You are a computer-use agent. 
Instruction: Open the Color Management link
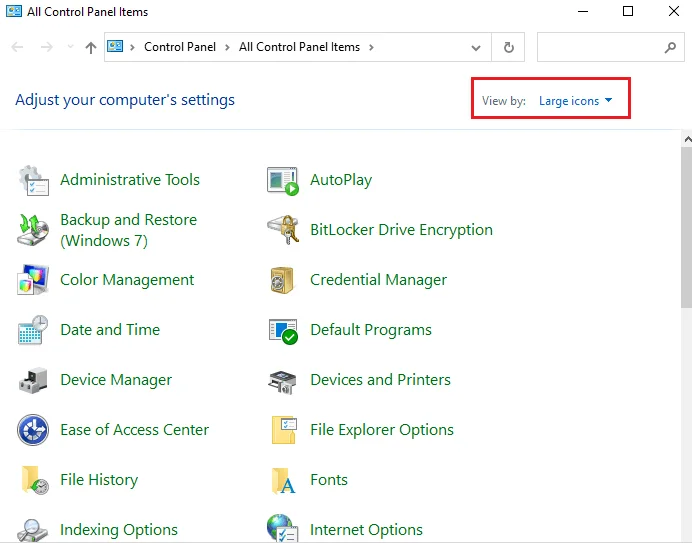click(x=127, y=280)
